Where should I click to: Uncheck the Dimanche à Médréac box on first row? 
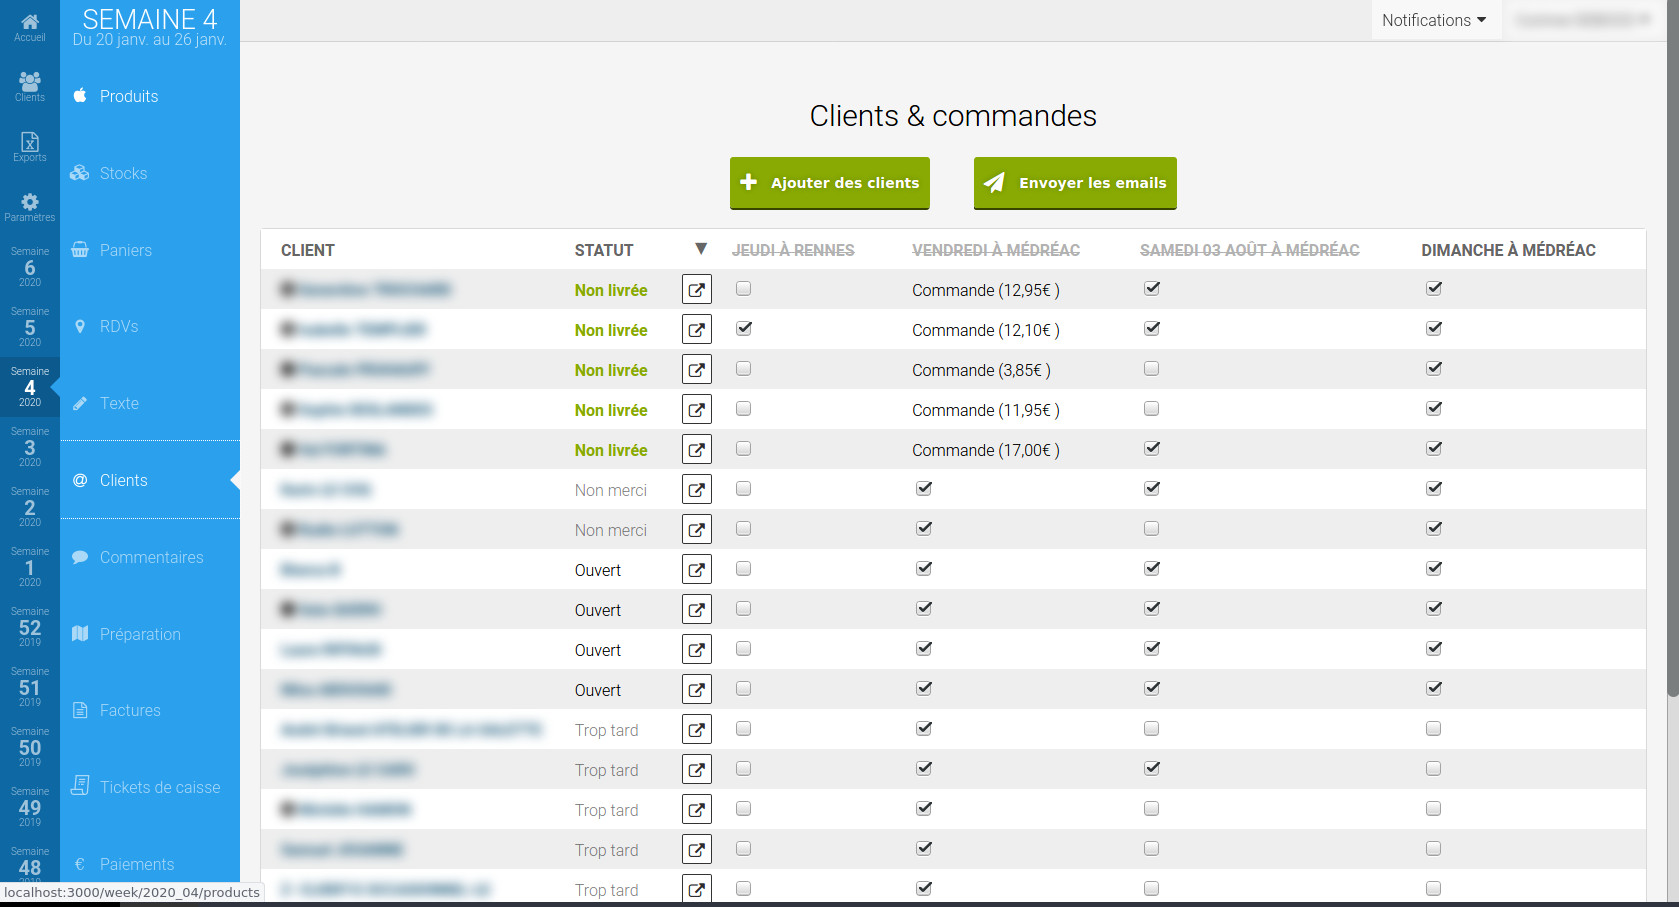[1434, 288]
